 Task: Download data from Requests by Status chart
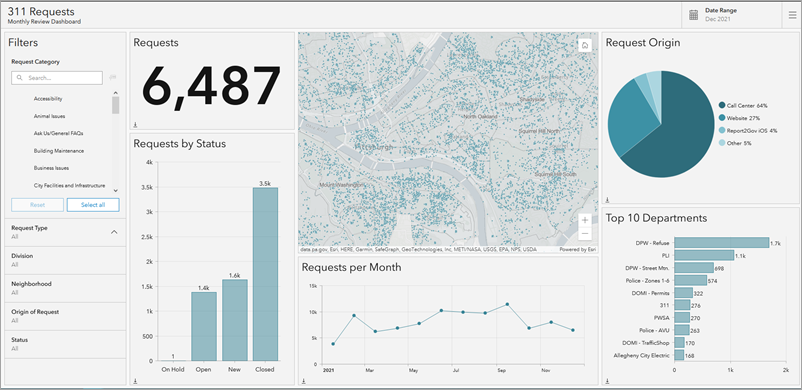pos(136,381)
